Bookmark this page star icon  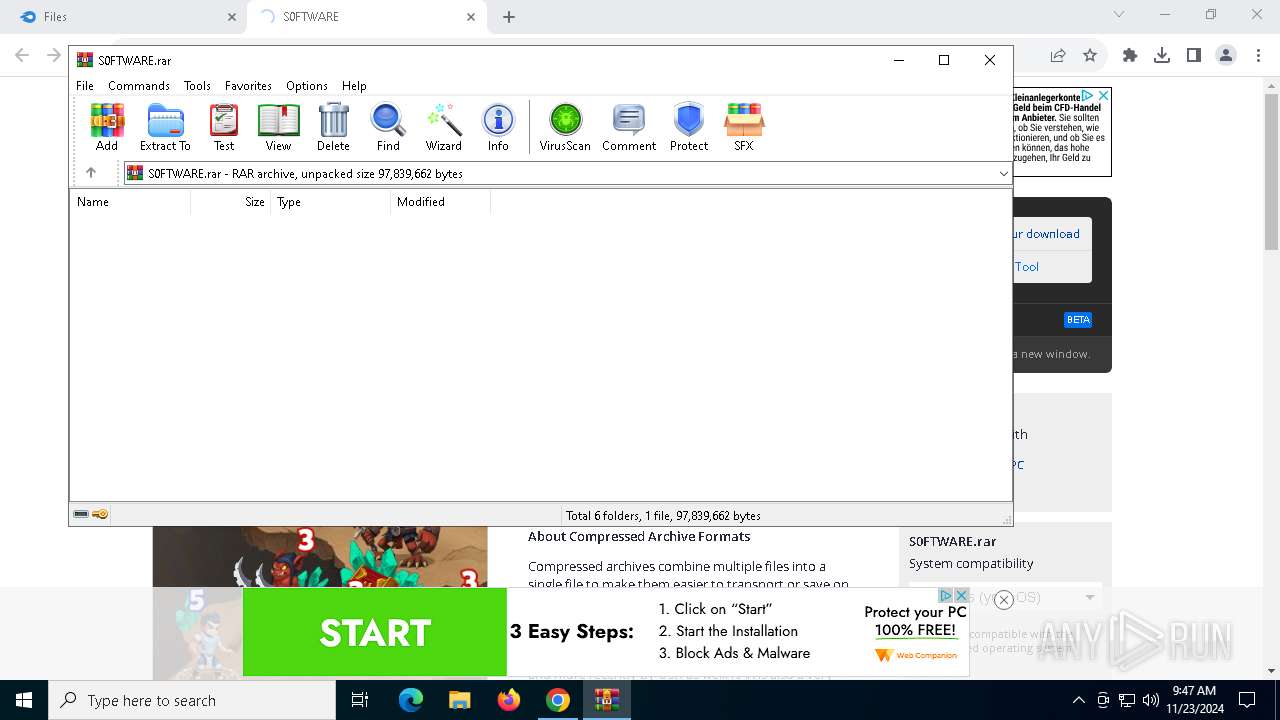1090,56
